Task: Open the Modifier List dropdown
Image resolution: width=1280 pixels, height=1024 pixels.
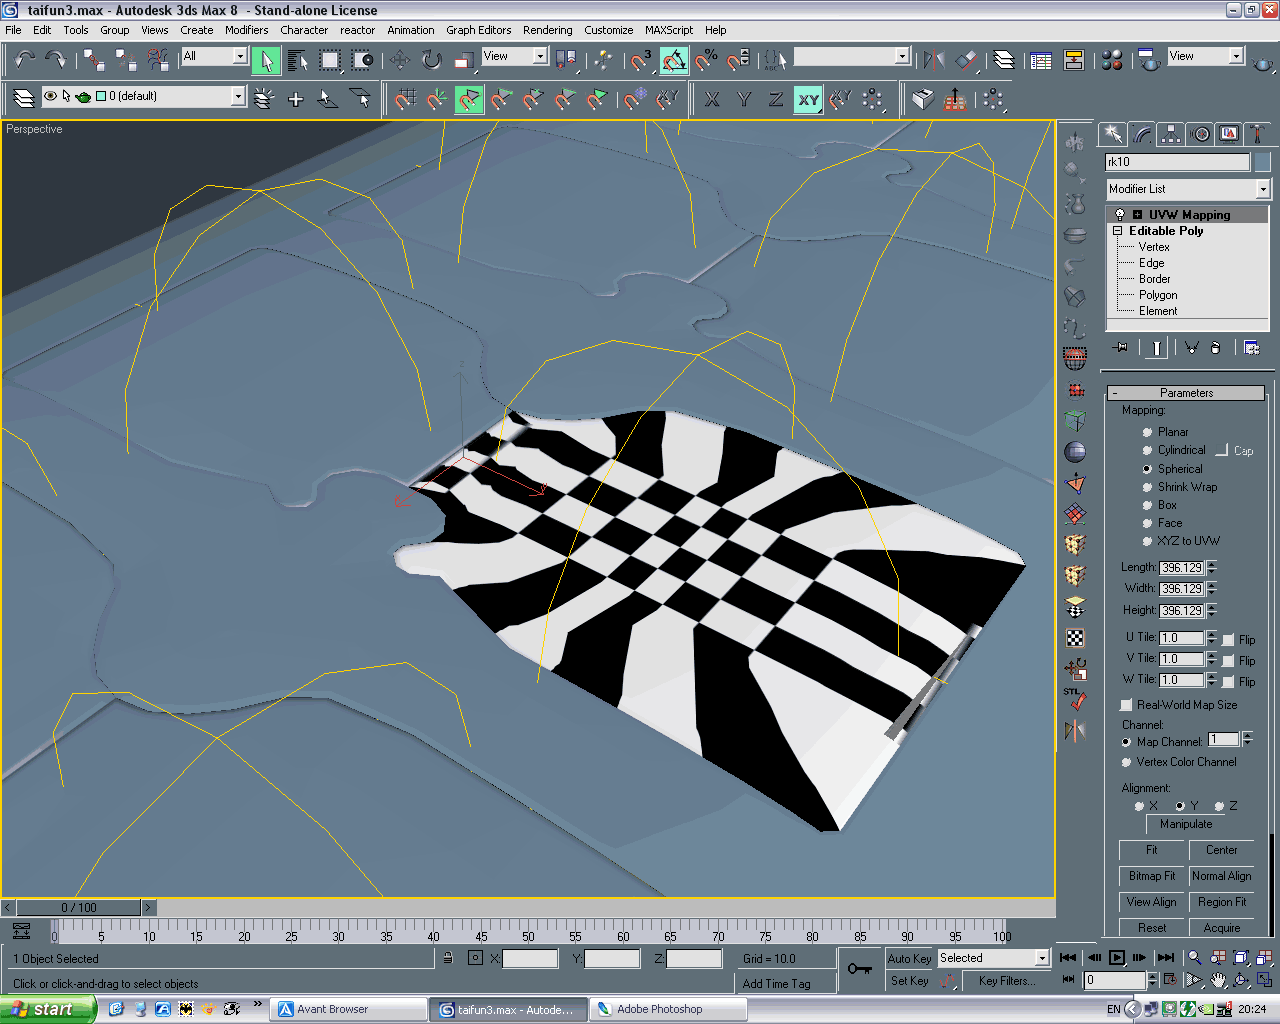Action: [x=1187, y=189]
